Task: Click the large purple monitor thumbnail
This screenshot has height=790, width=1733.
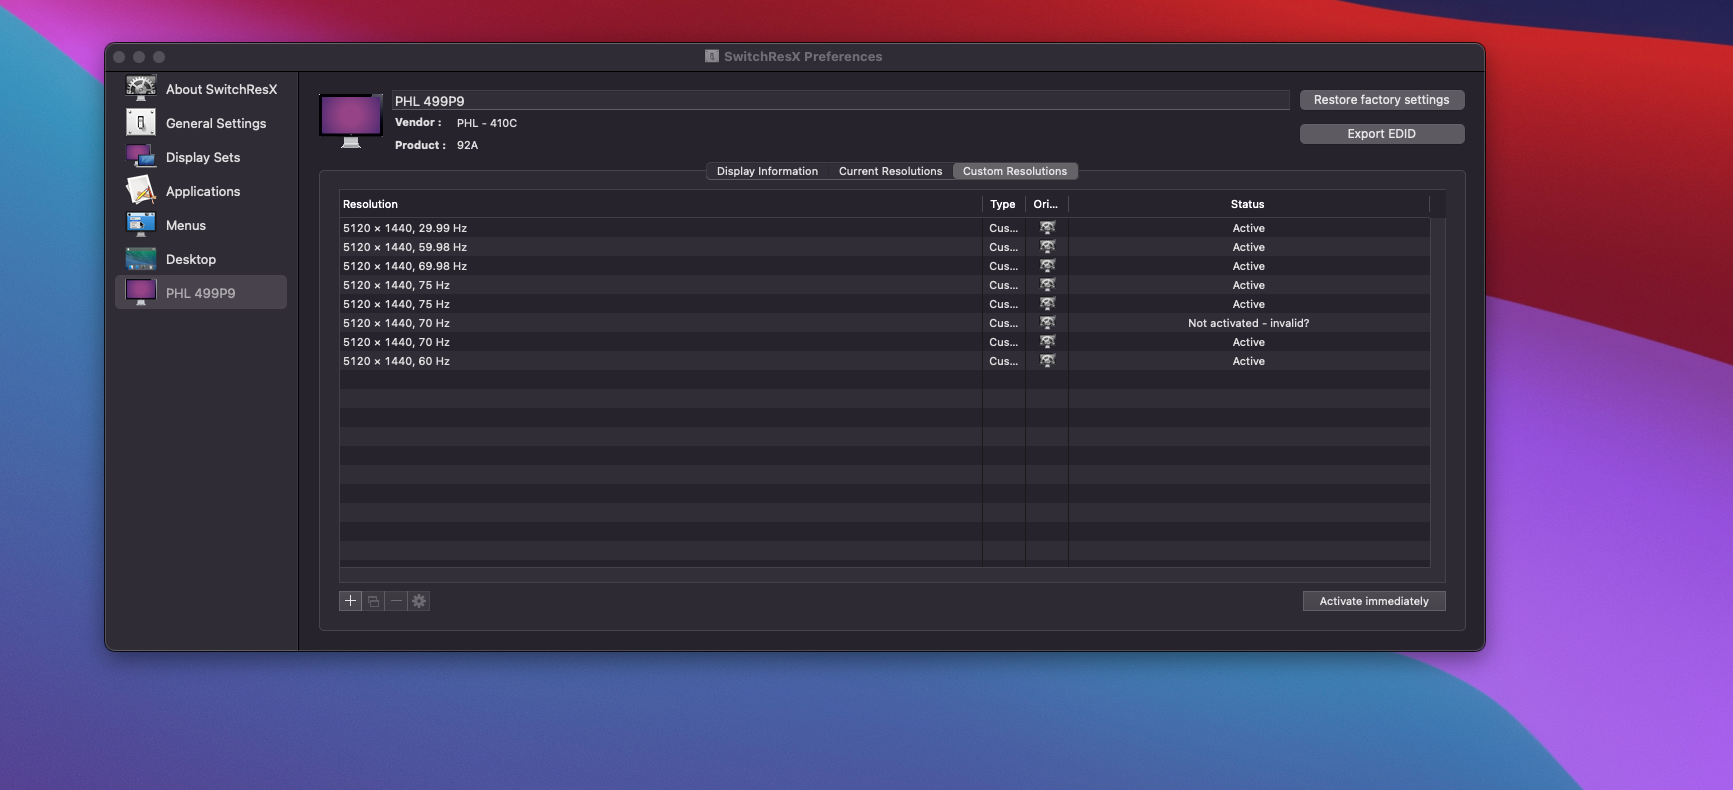Action: click(x=351, y=121)
